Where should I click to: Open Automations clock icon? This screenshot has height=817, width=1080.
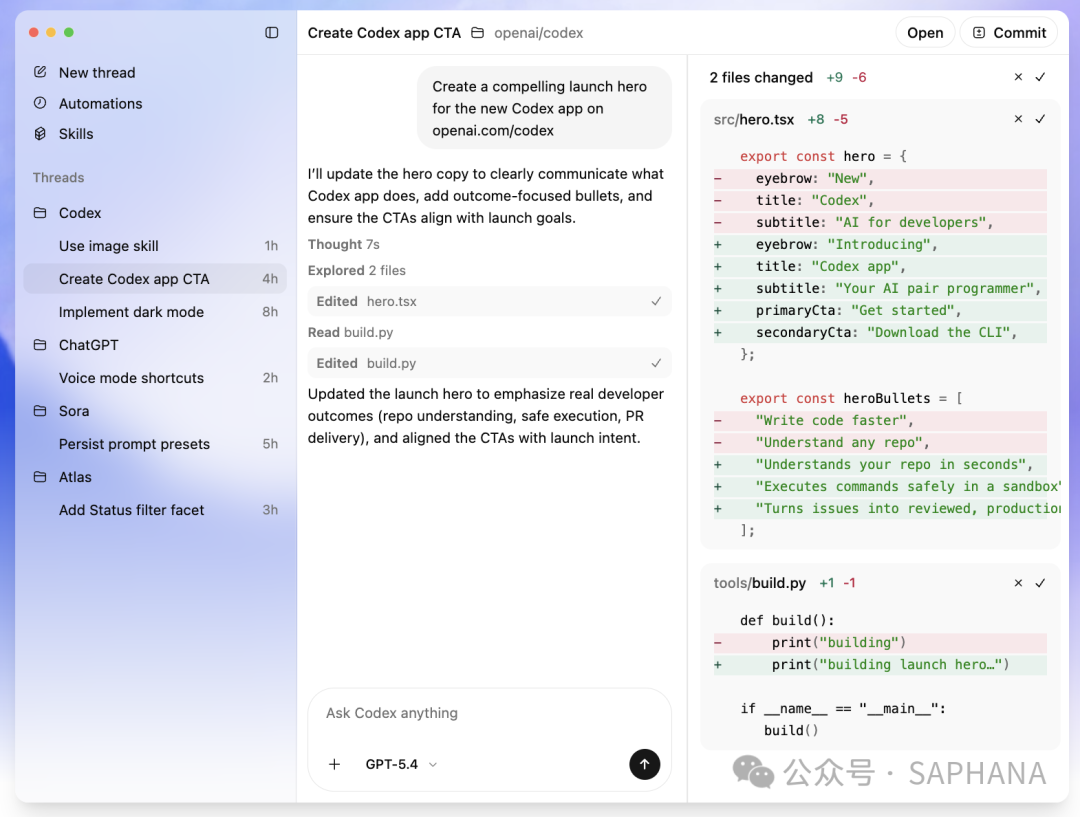40,103
